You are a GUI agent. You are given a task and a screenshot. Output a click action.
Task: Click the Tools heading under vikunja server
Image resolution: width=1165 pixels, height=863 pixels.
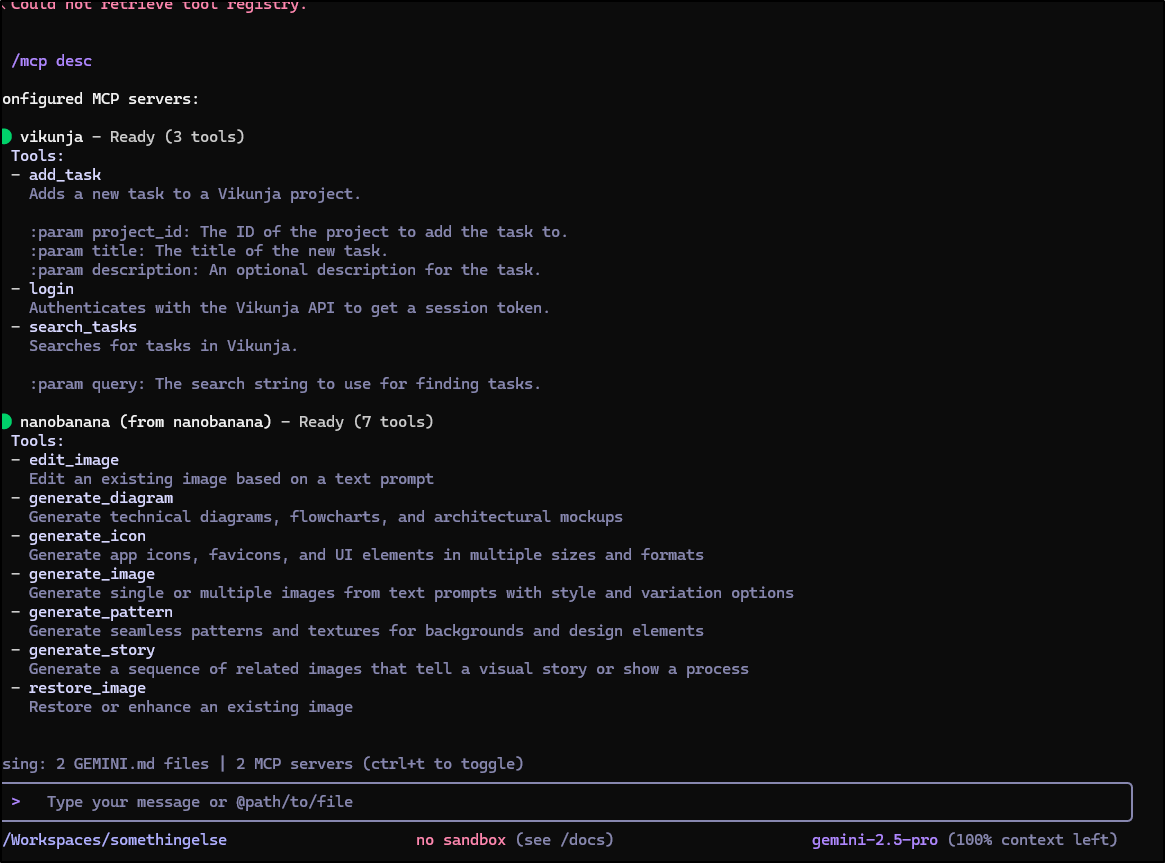[38, 156]
